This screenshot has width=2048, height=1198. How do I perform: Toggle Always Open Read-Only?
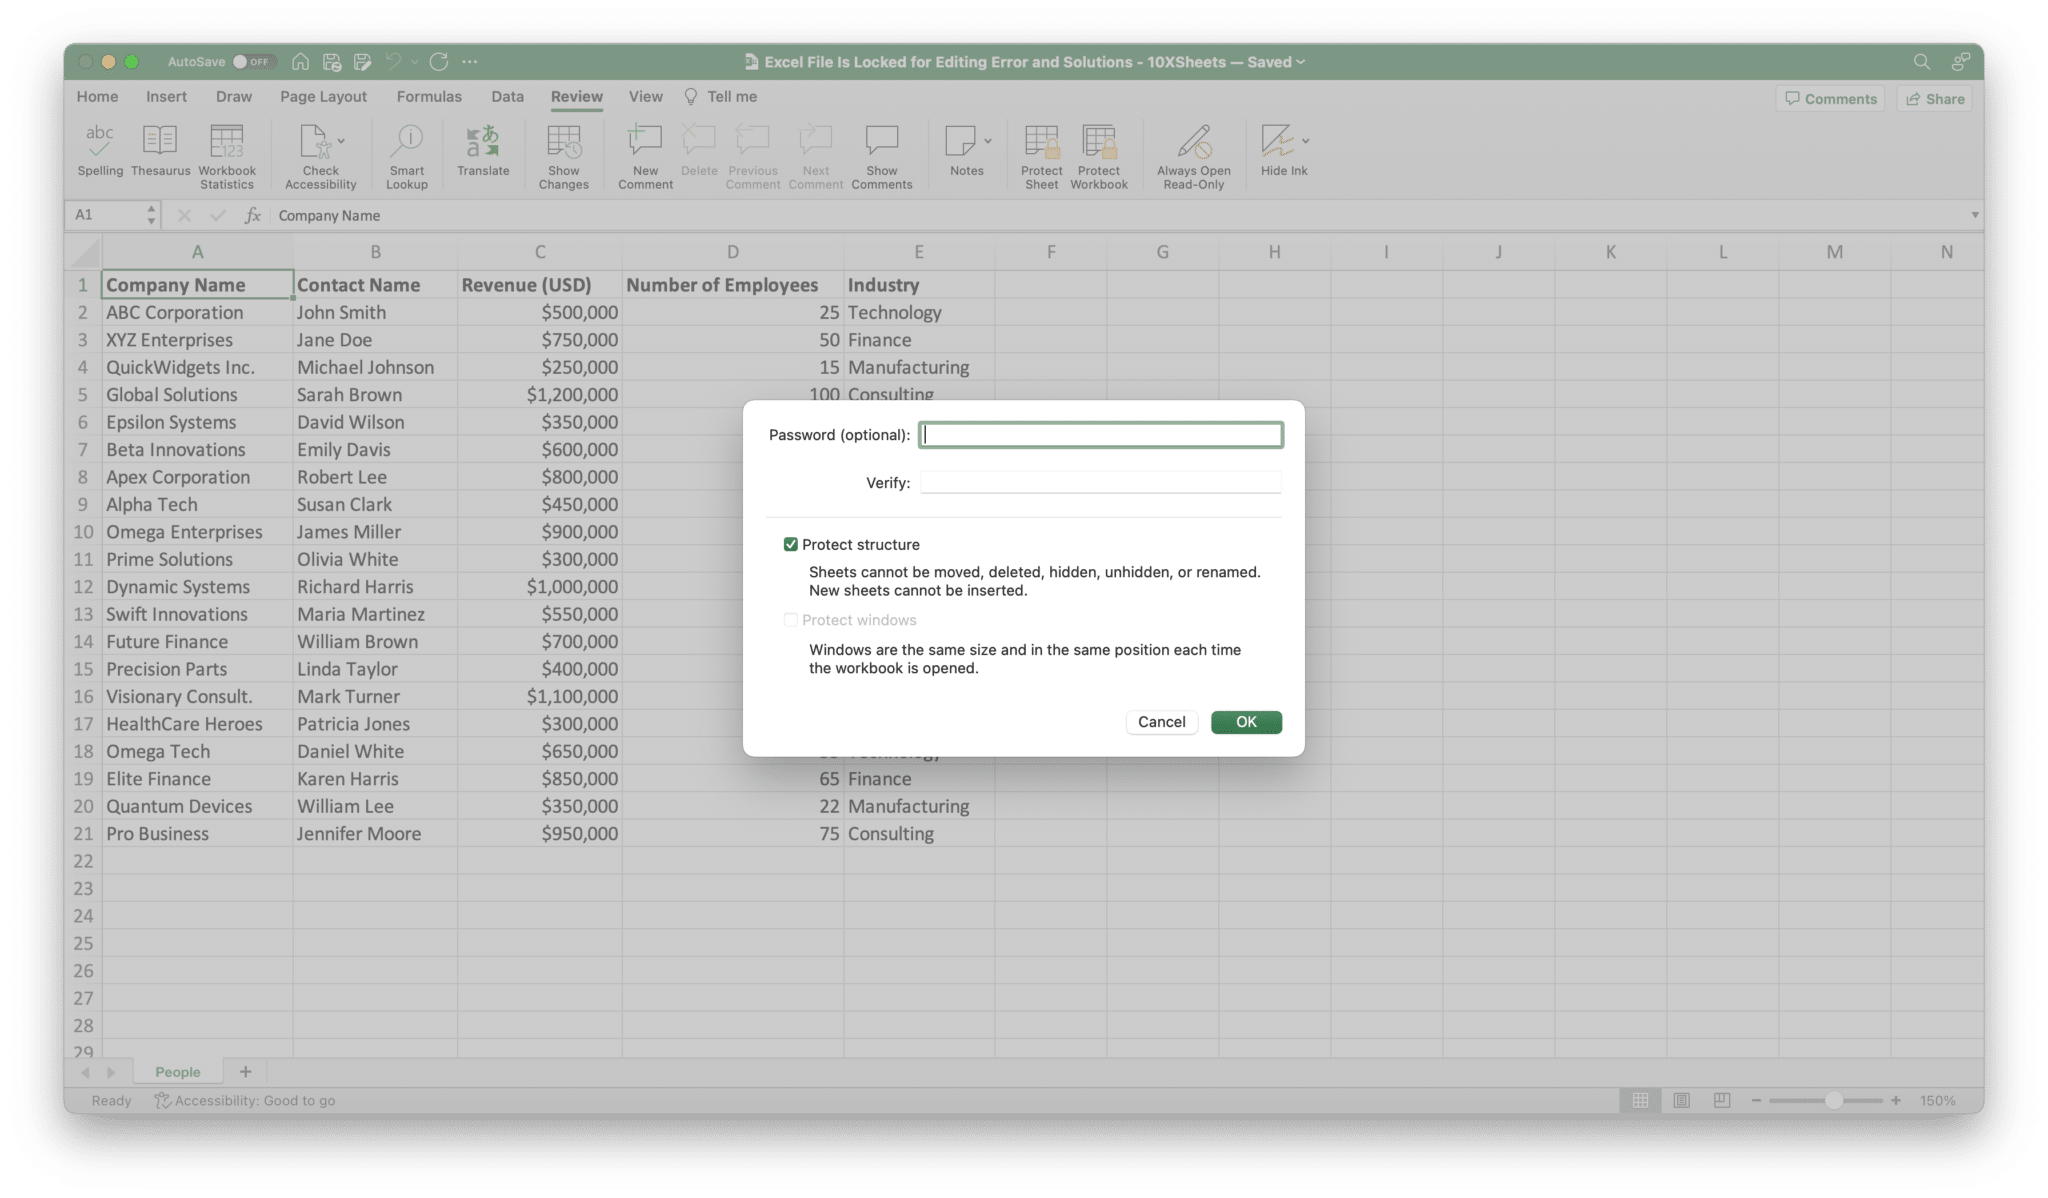(1194, 157)
